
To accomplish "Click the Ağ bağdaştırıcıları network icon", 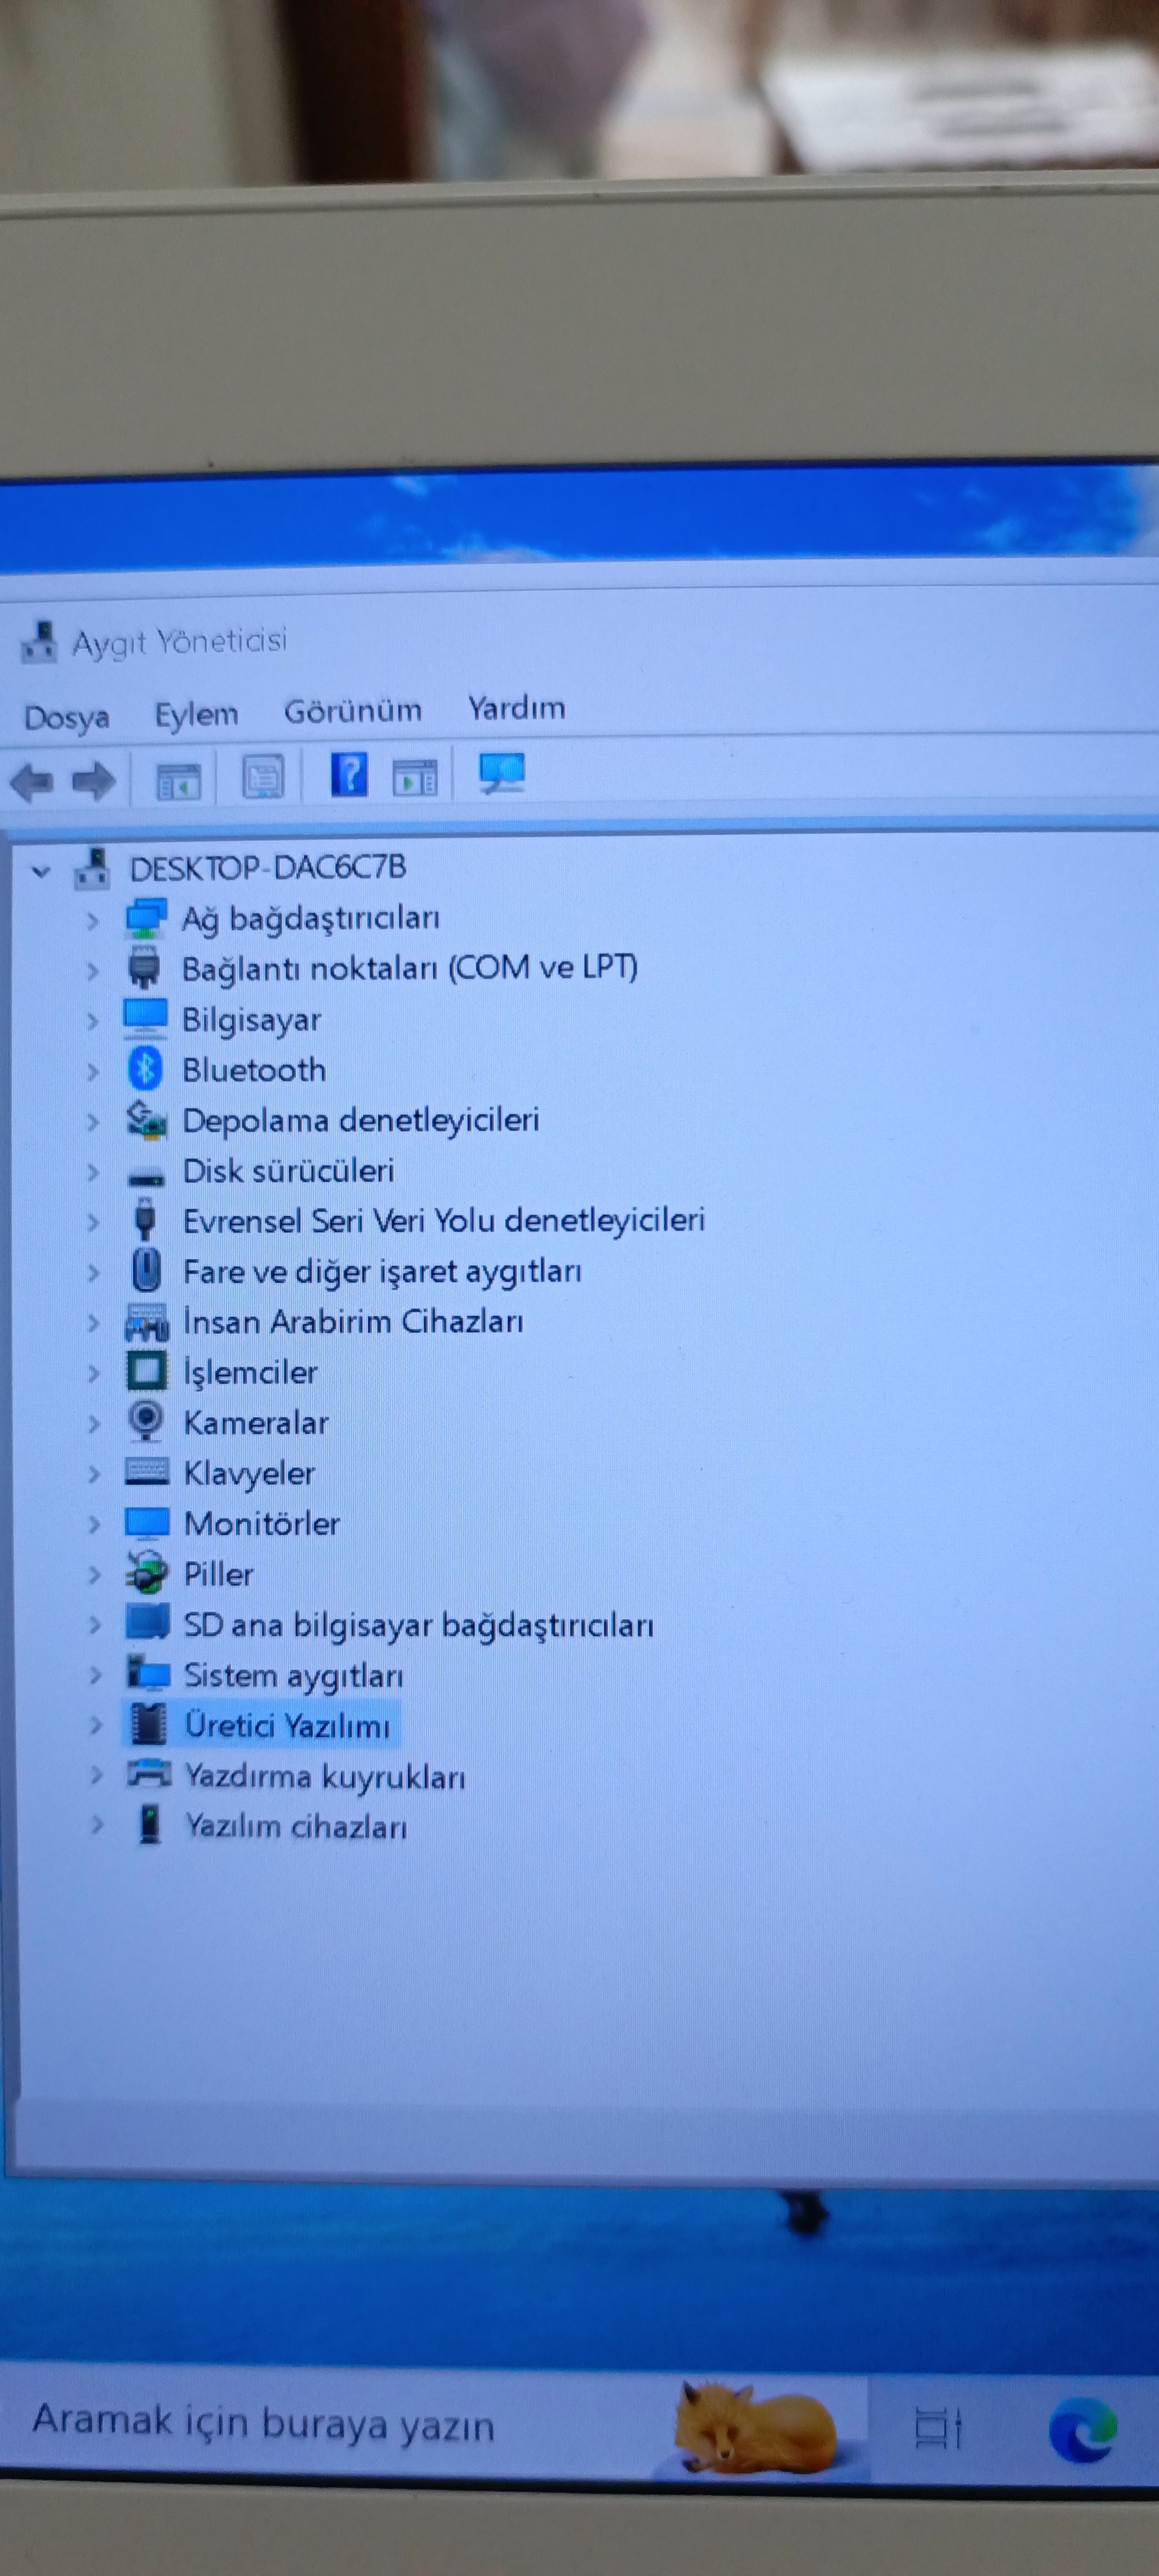I will (x=145, y=918).
